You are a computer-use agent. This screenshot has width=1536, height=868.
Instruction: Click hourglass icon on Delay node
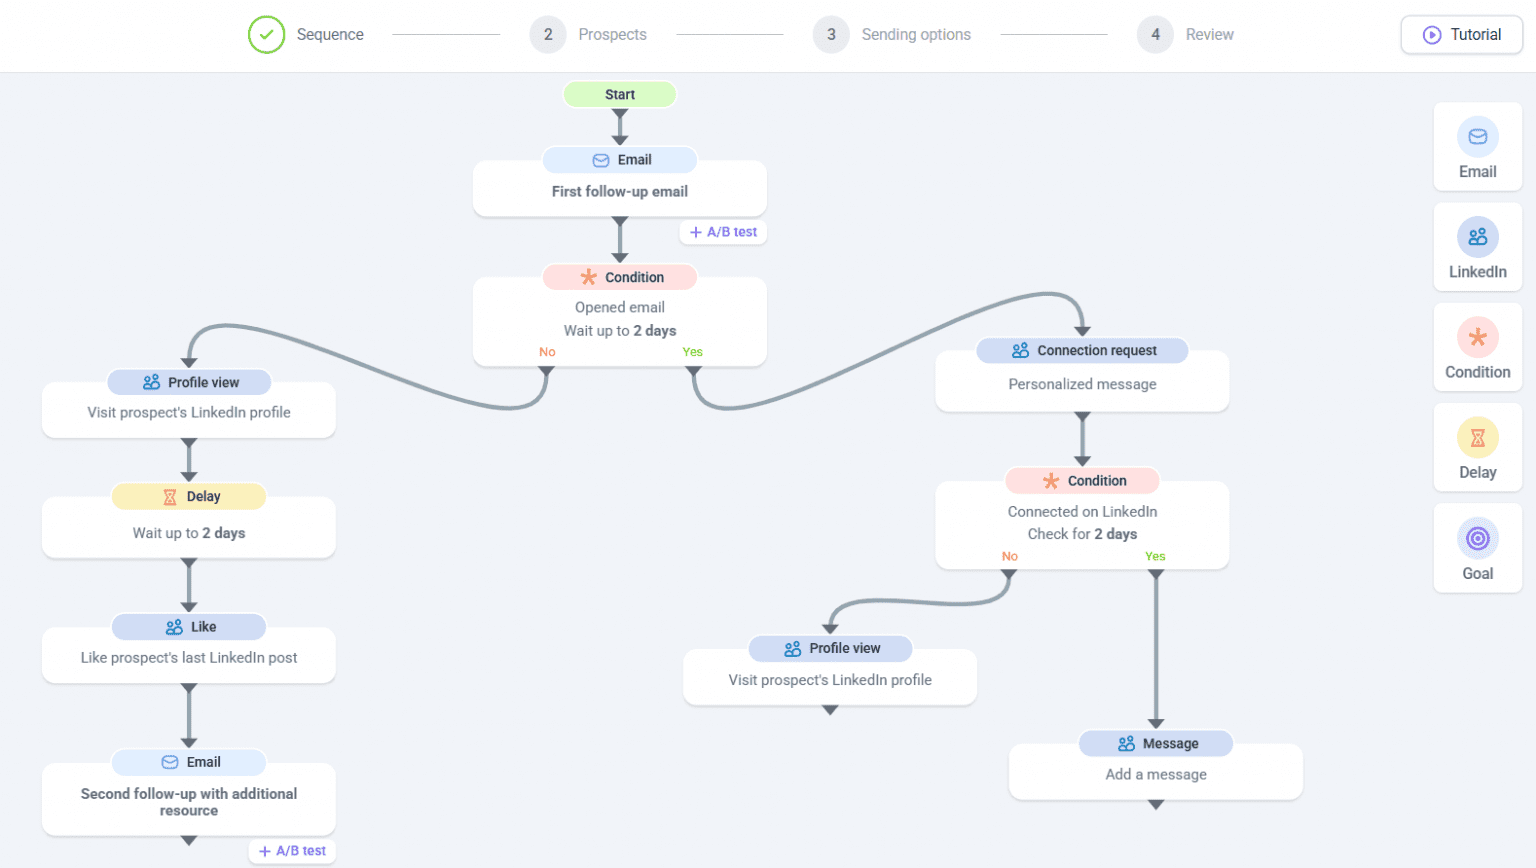click(170, 497)
